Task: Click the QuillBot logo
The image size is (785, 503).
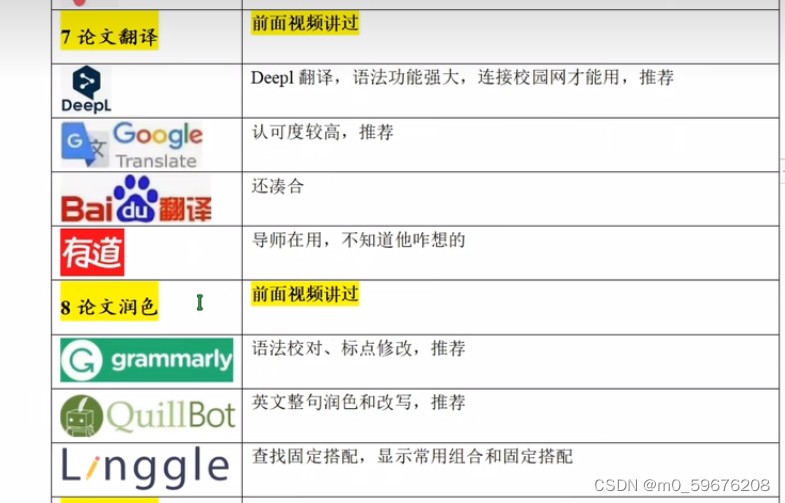Action: tap(148, 415)
